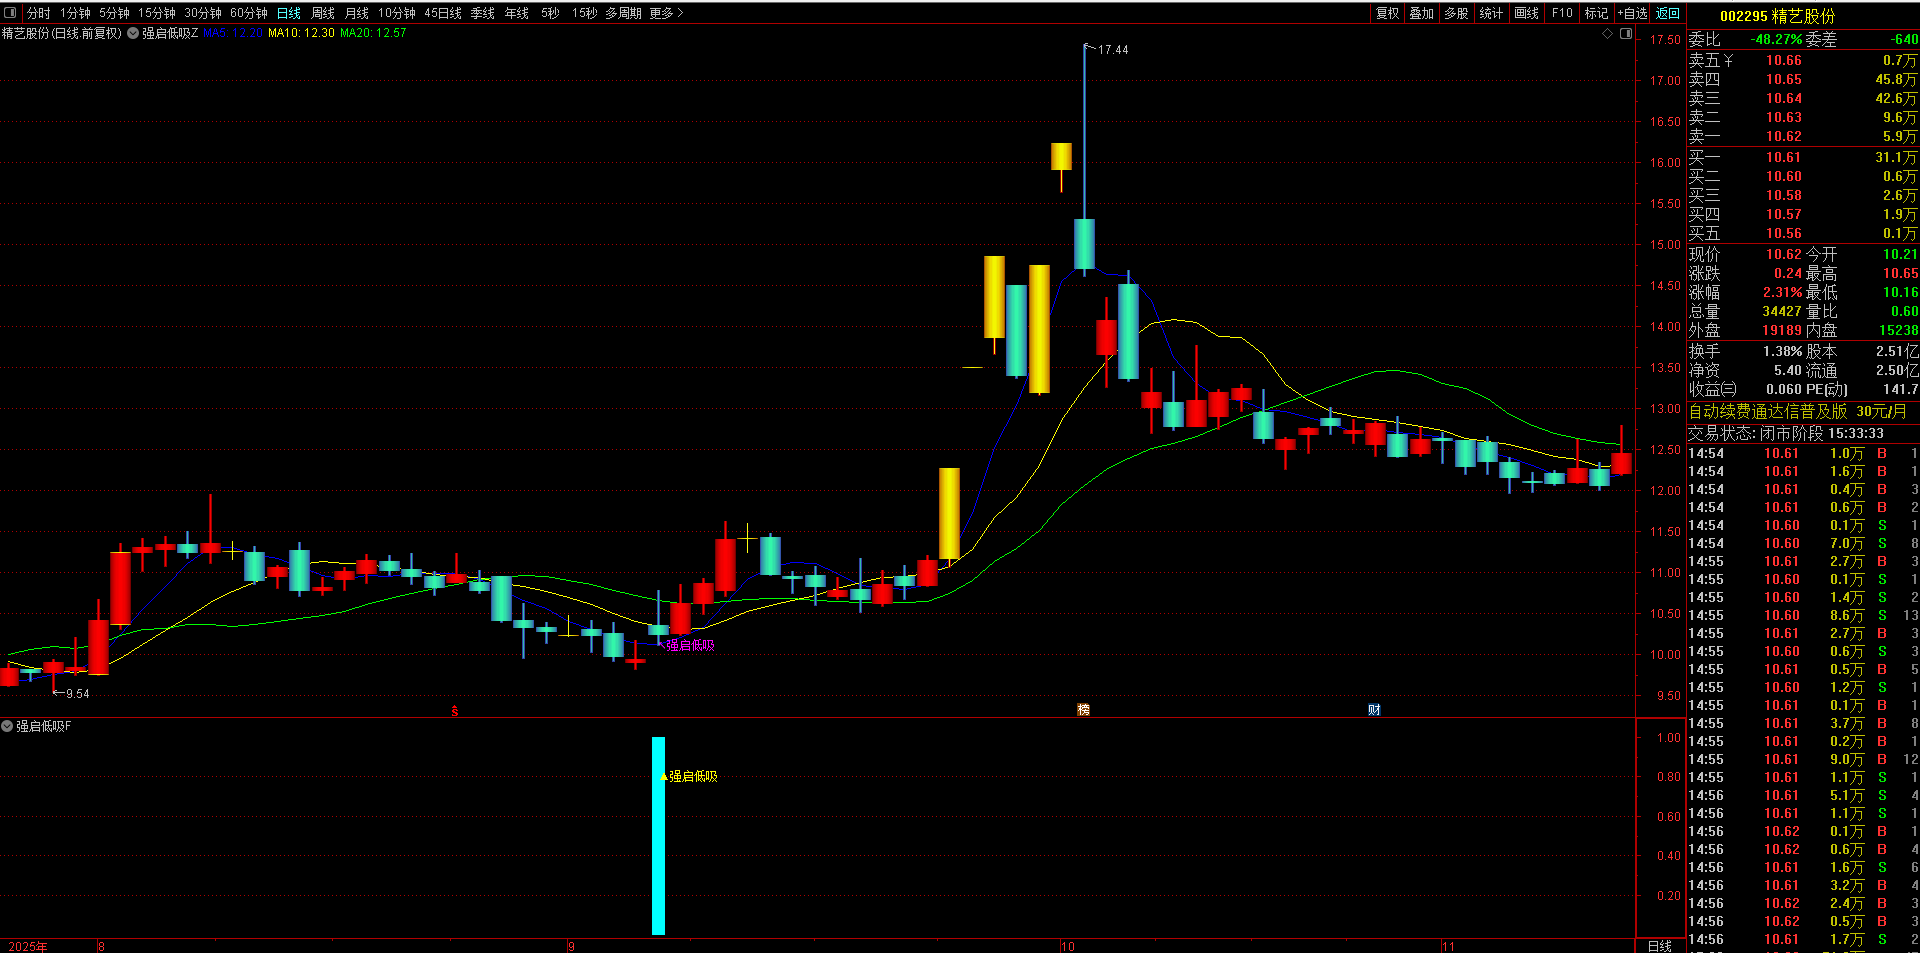Click the 复权 adjustment button
This screenshot has width=1920, height=953.
tap(1388, 13)
